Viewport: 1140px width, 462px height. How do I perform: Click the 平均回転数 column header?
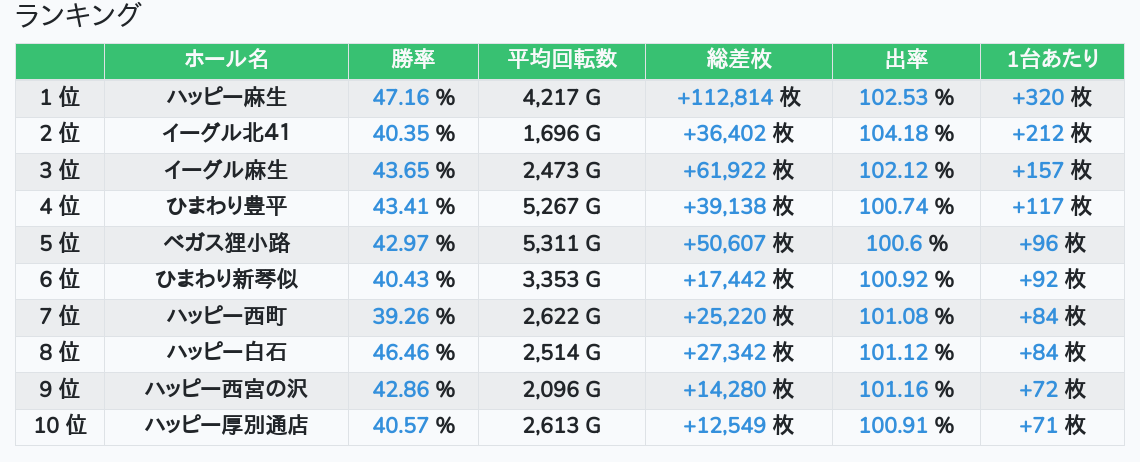[x=561, y=60]
